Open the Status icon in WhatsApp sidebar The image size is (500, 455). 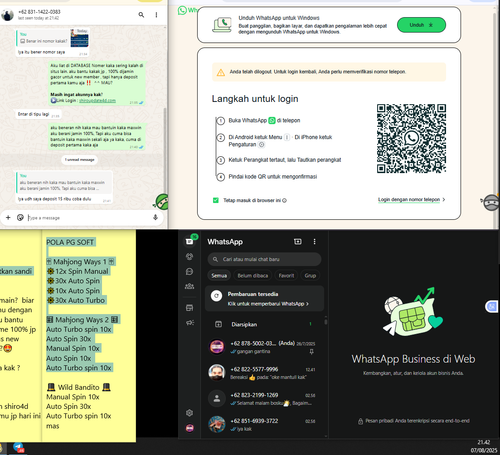pos(190,256)
